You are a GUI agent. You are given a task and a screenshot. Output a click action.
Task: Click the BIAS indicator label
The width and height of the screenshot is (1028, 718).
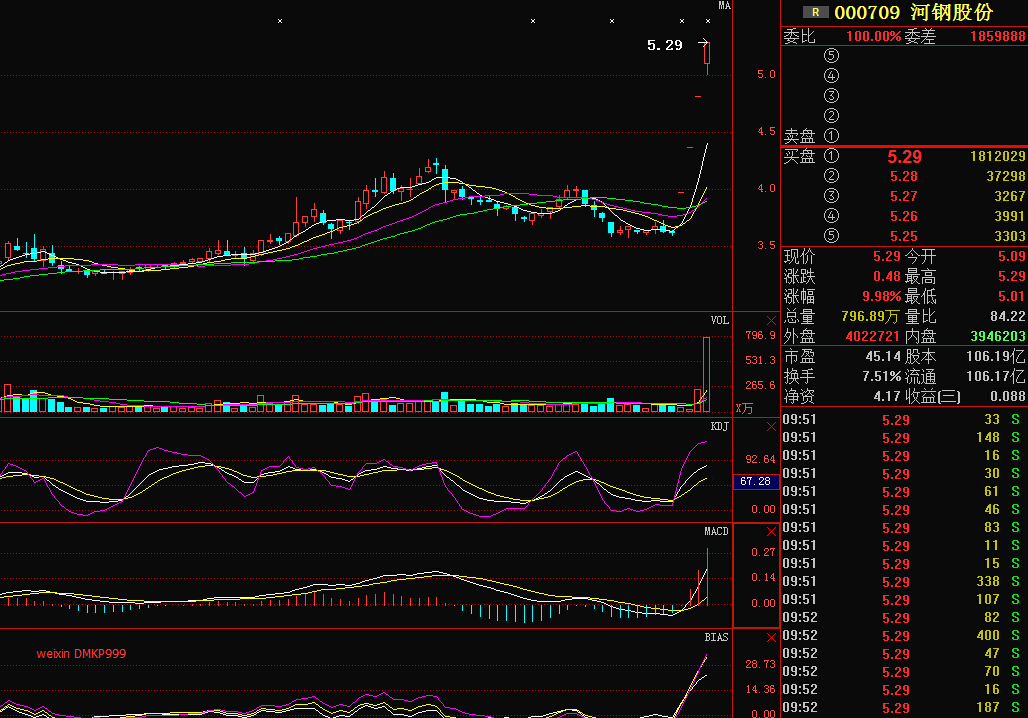click(x=716, y=637)
